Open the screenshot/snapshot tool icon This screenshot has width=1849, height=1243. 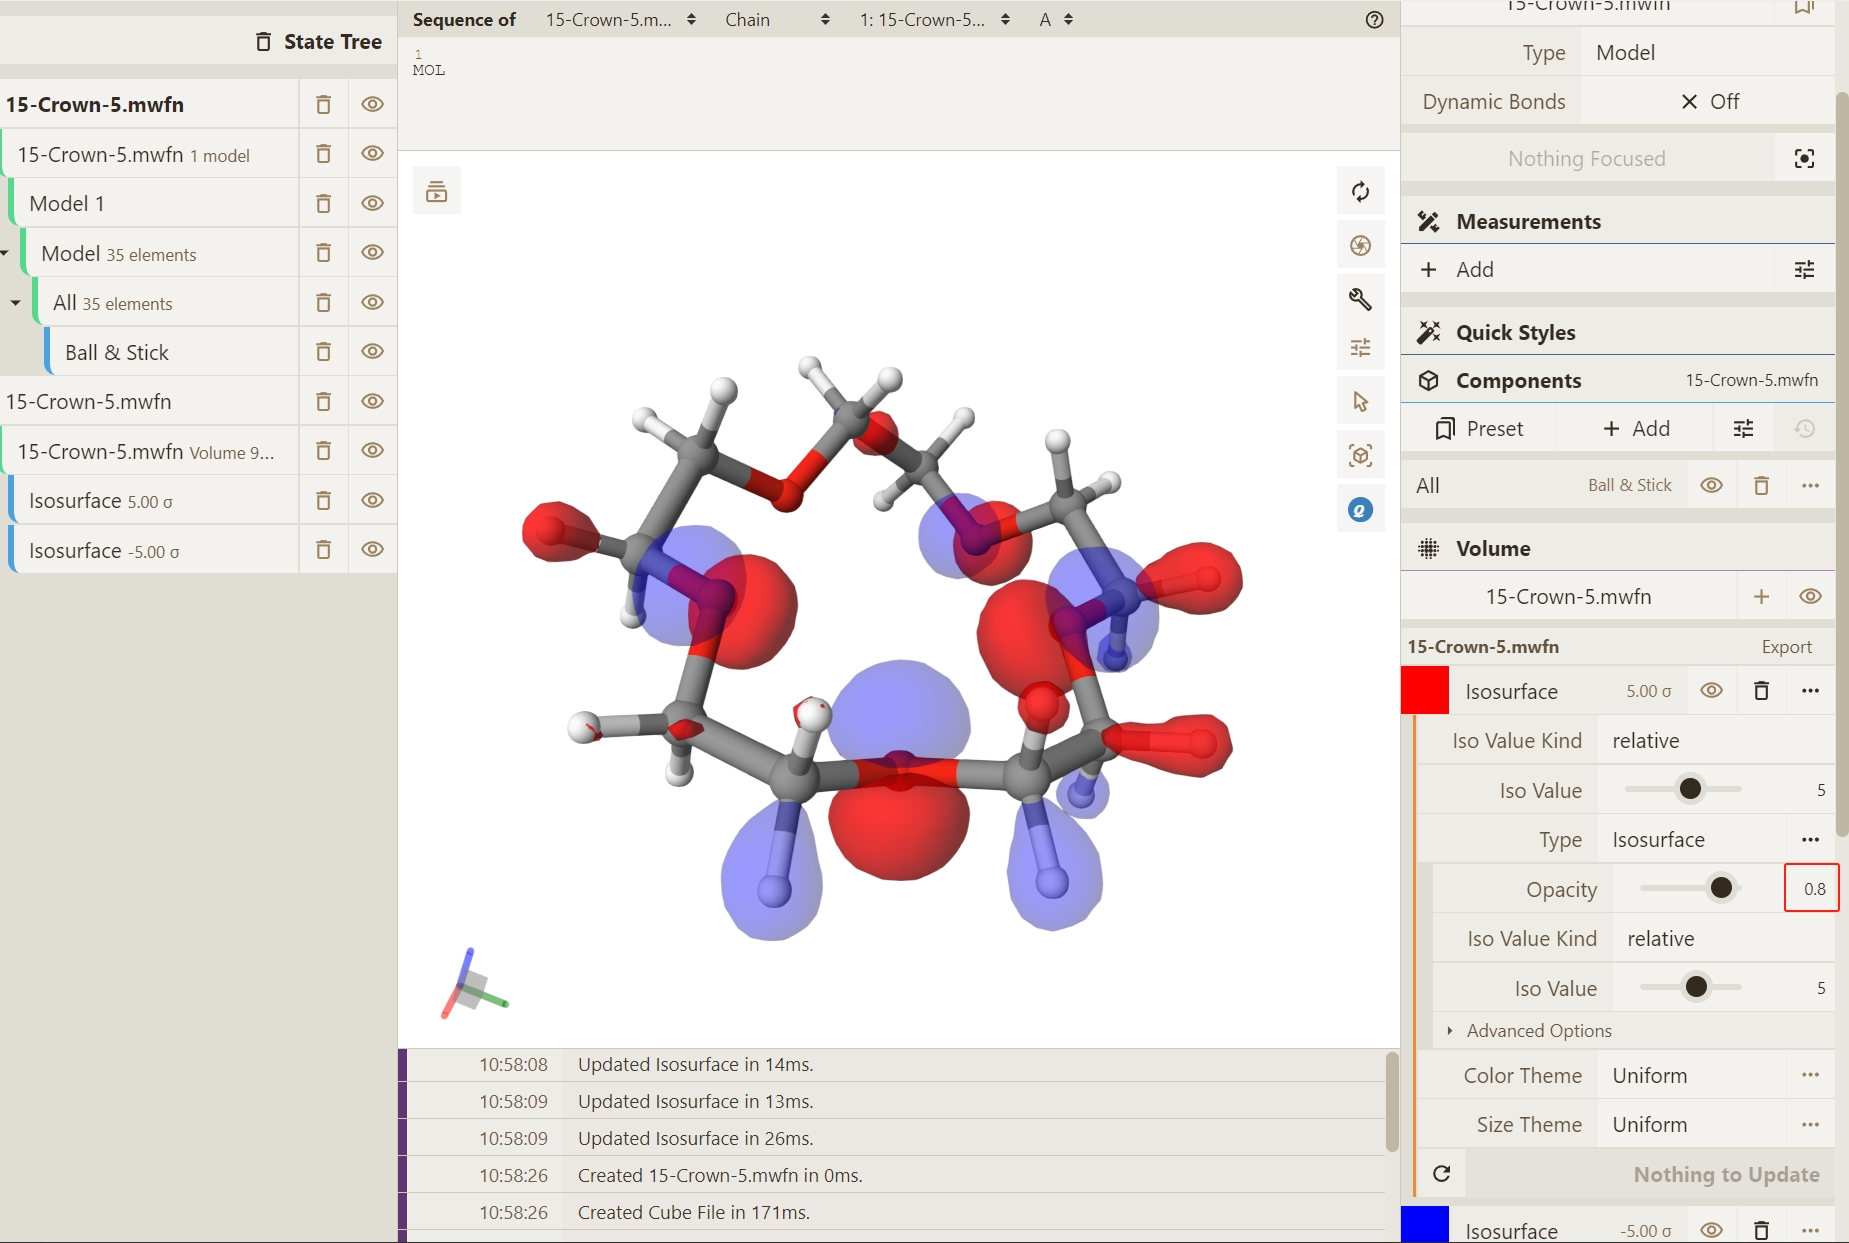pos(1360,246)
